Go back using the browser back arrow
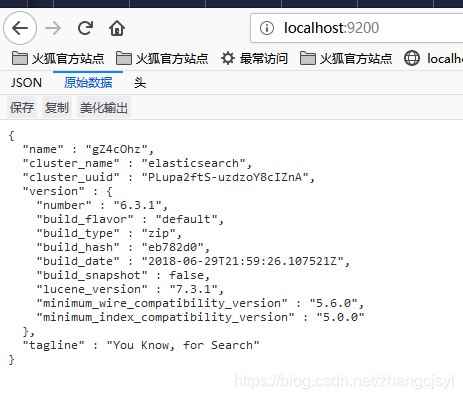463x399 pixels. (20, 28)
